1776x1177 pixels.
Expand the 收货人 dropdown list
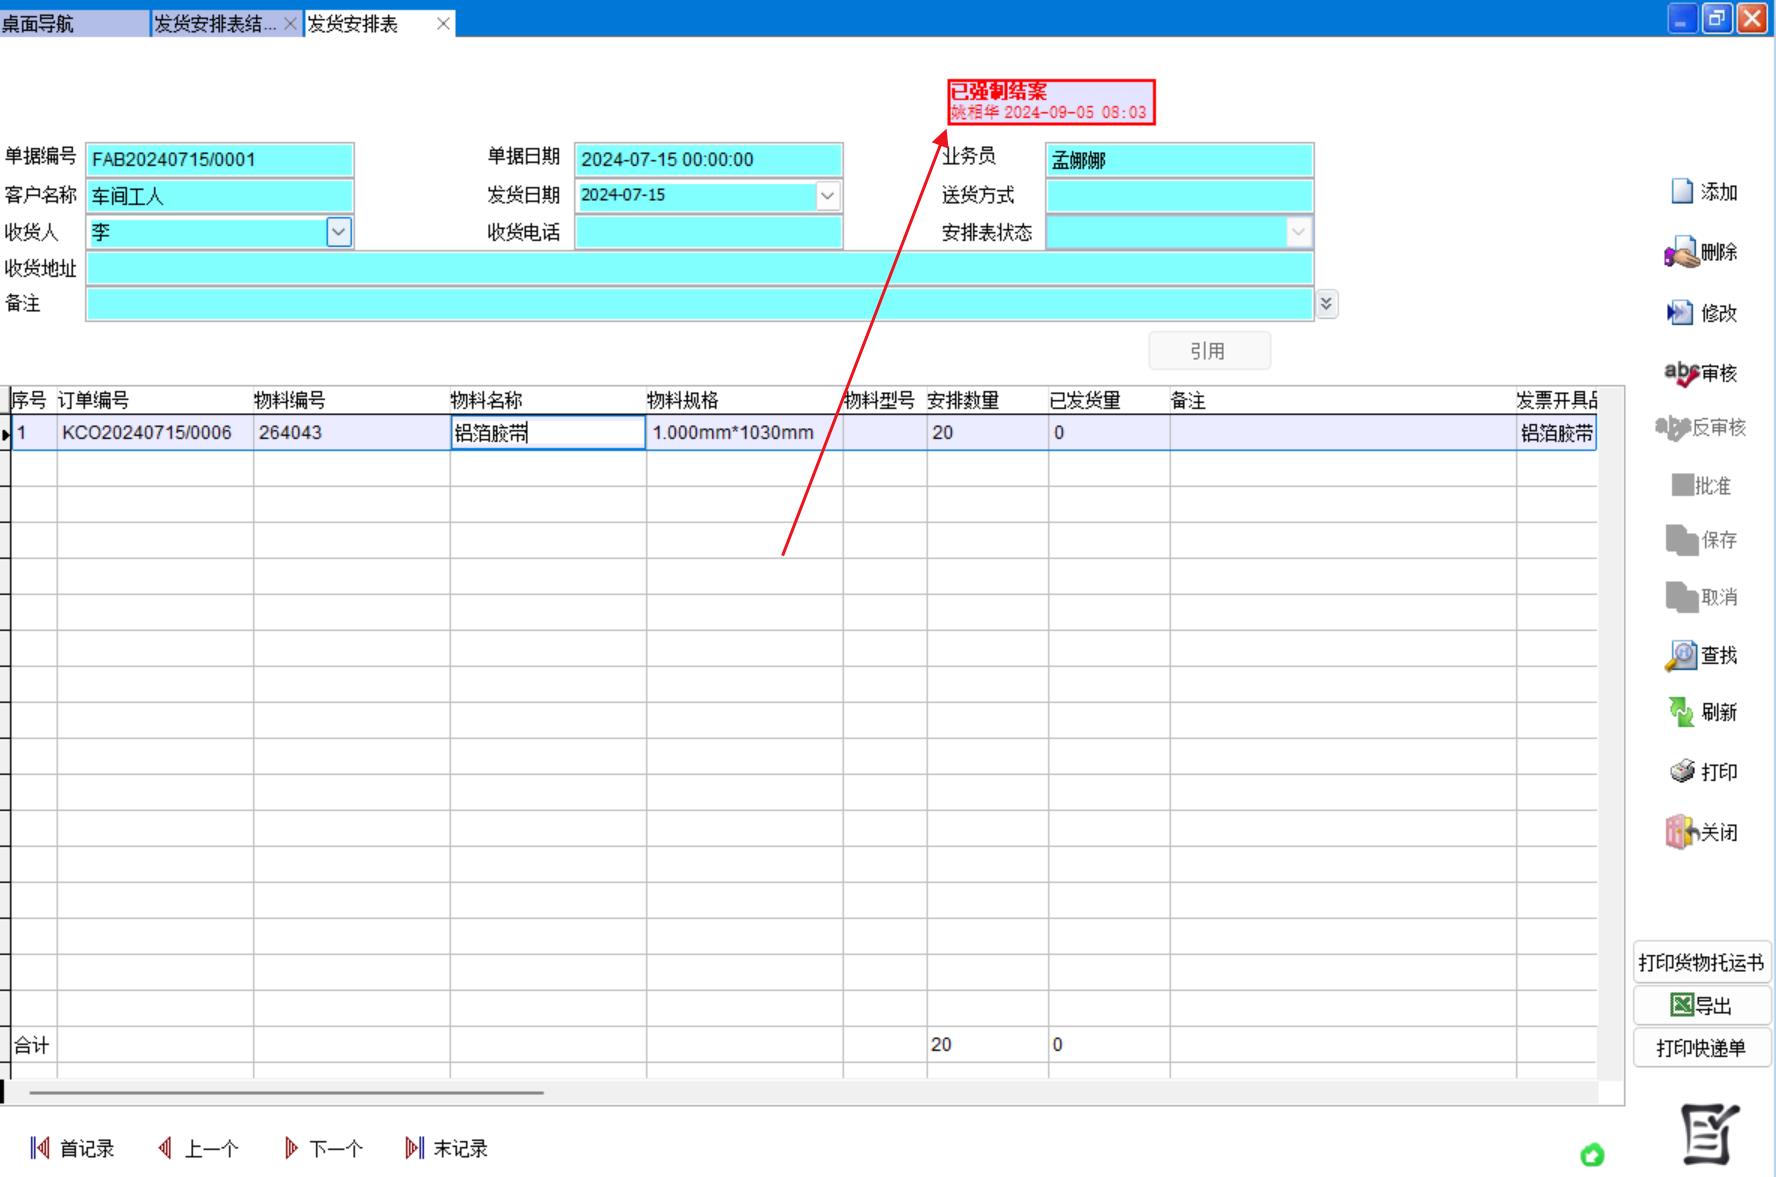(x=339, y=233)
